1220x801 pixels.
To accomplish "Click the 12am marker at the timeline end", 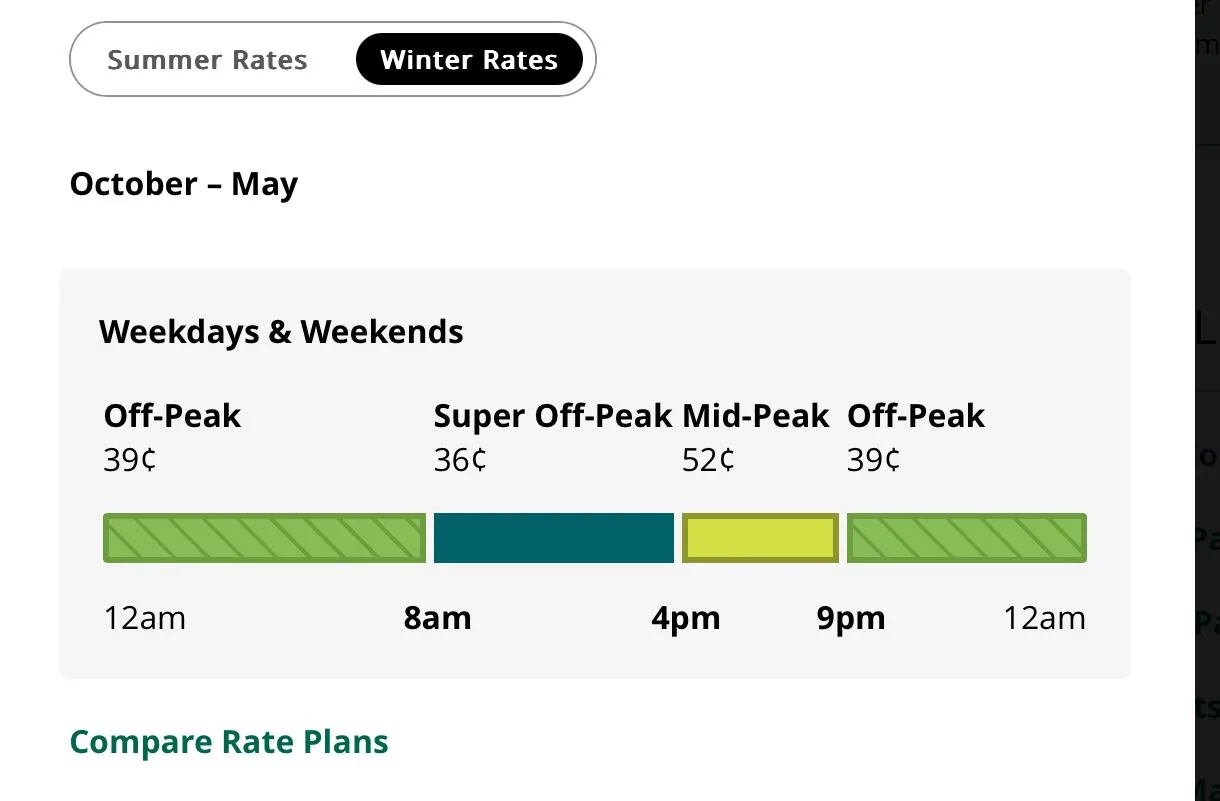I will (1045, 618).
